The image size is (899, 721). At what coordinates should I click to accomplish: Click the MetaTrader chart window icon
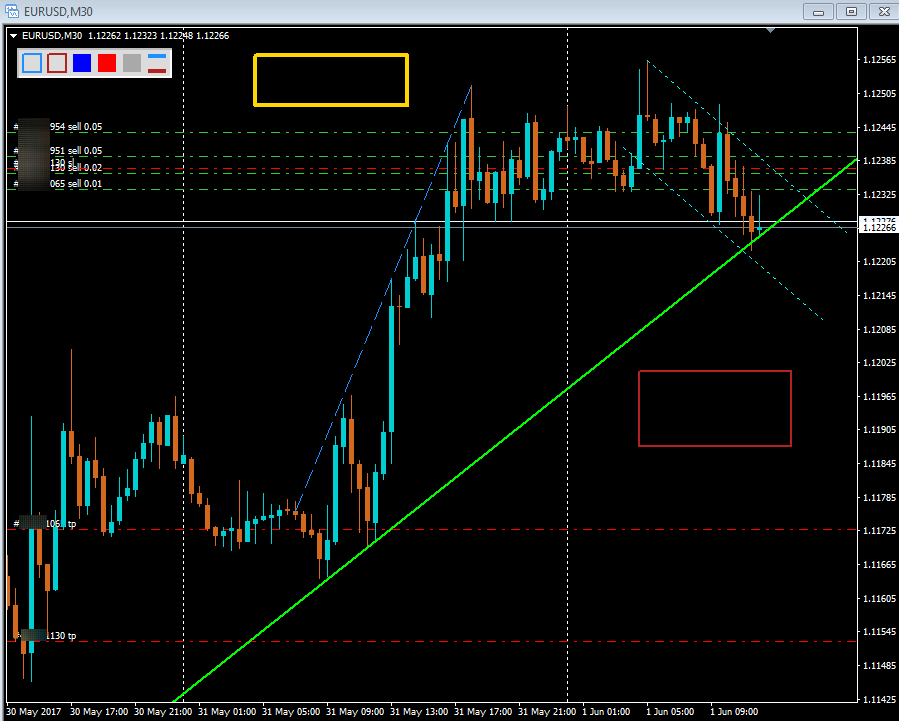point(12,11)
